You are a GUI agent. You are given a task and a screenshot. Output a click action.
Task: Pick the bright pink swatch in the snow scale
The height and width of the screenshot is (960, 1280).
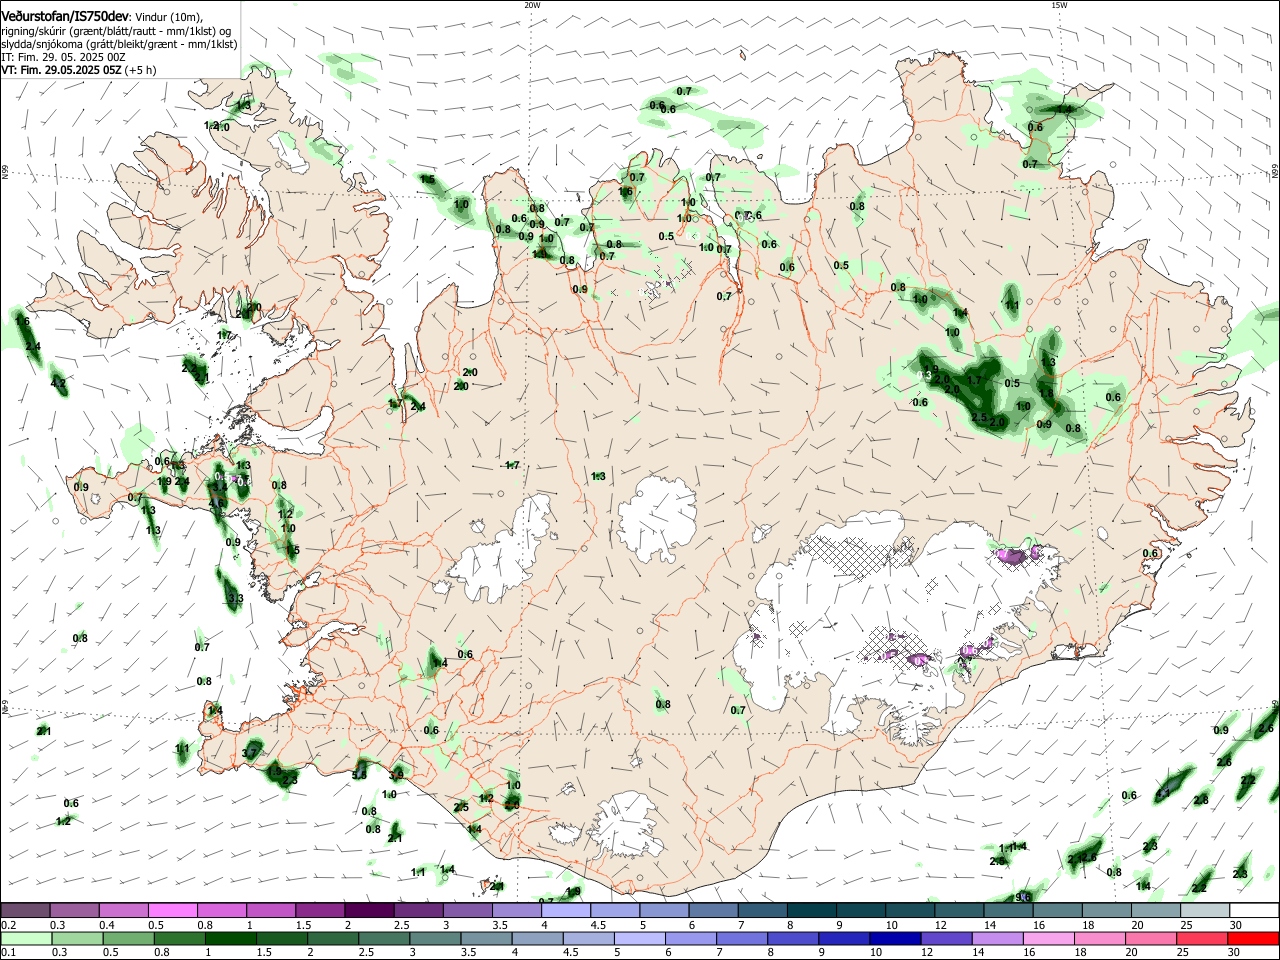[172, 910]
